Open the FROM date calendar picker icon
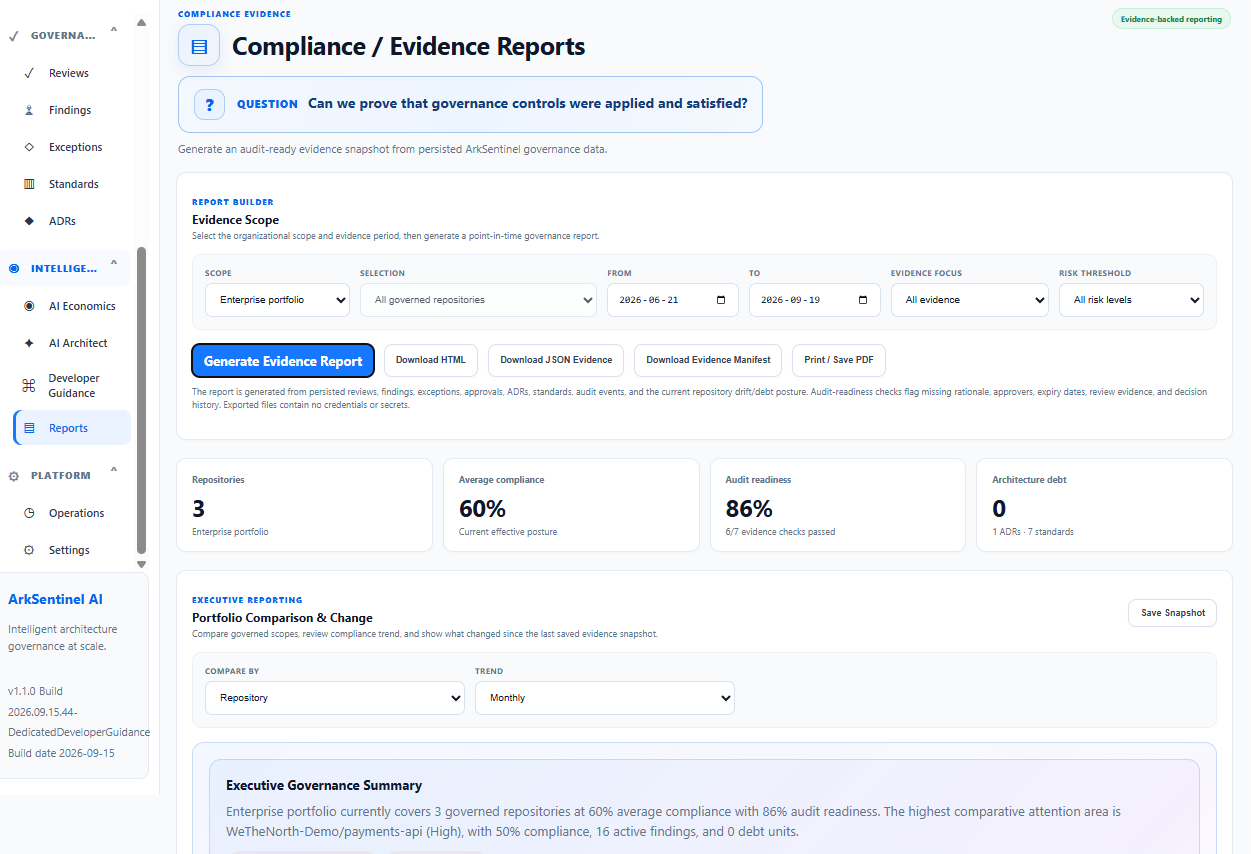 pos(722,300)
